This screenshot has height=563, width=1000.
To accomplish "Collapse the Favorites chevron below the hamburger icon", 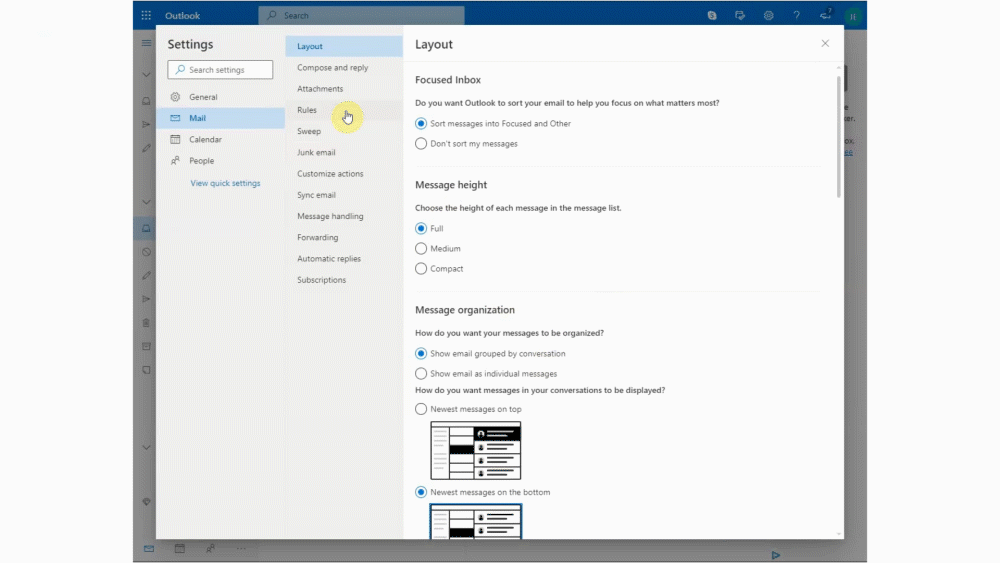I will pyautogui.click(x=146, y=75).
